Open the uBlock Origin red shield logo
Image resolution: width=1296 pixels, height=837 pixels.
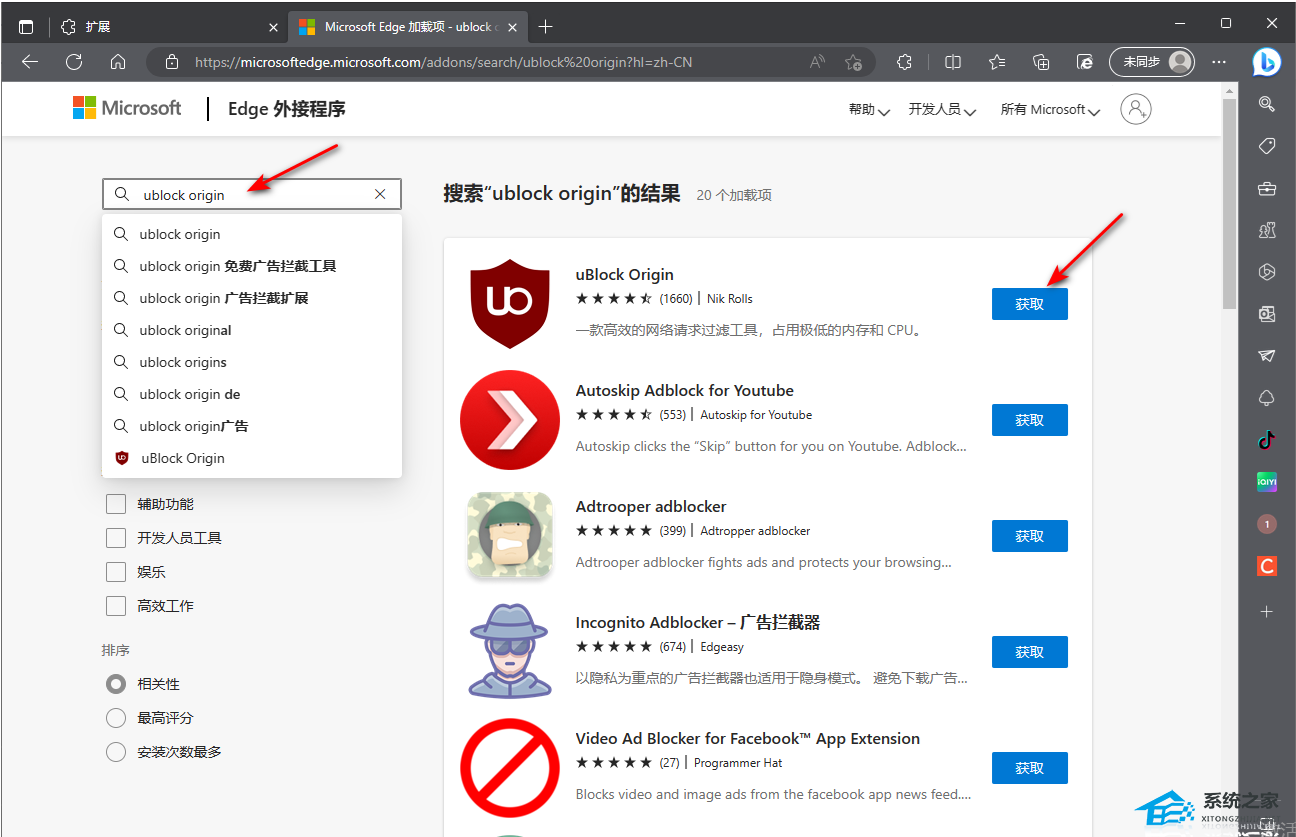coord(510,304)
